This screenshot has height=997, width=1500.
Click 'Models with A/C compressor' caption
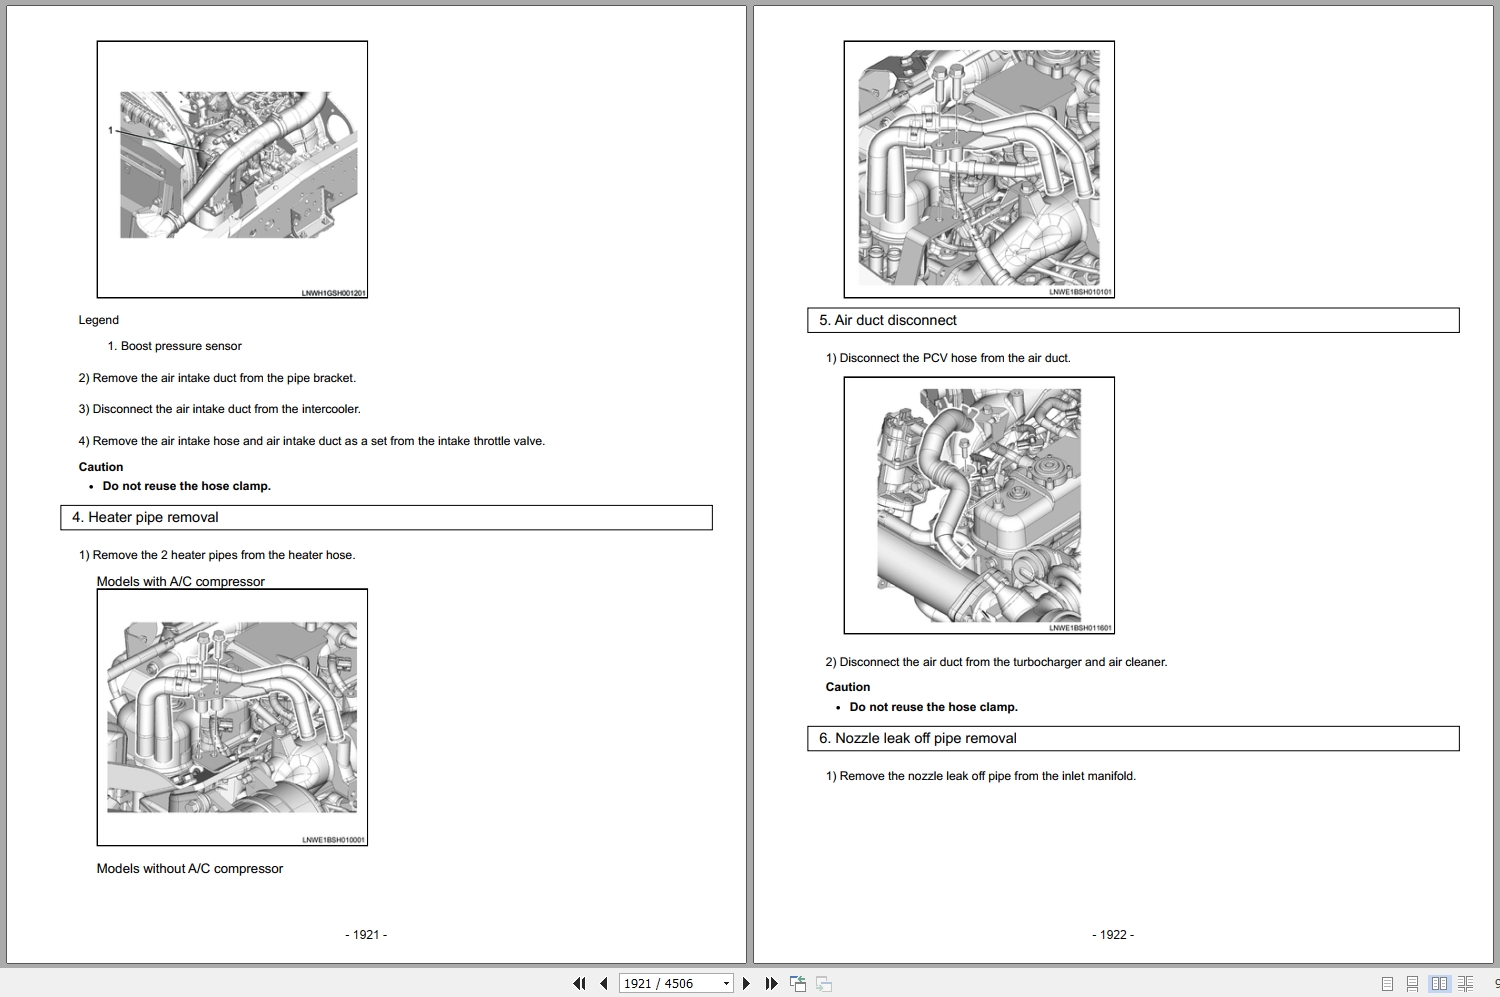(181, 581)
